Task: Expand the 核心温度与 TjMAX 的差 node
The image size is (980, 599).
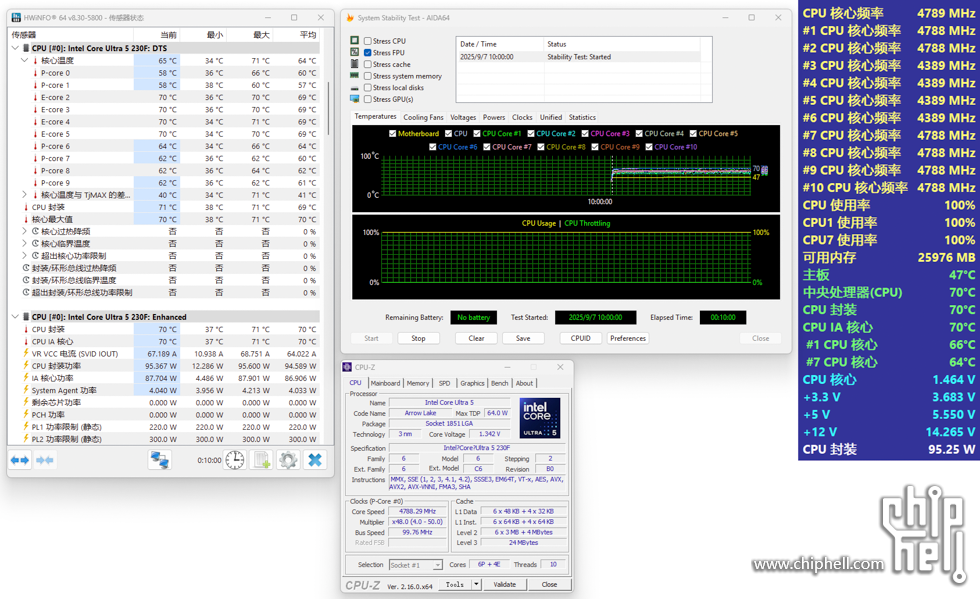Action: [24, 194]
